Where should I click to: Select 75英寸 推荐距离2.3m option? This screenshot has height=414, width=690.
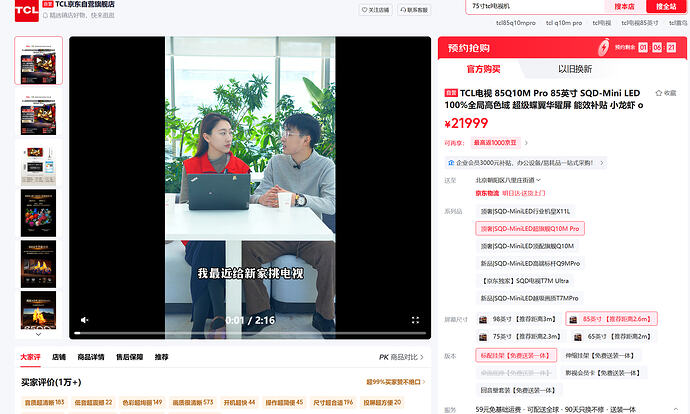coord(520,337)
